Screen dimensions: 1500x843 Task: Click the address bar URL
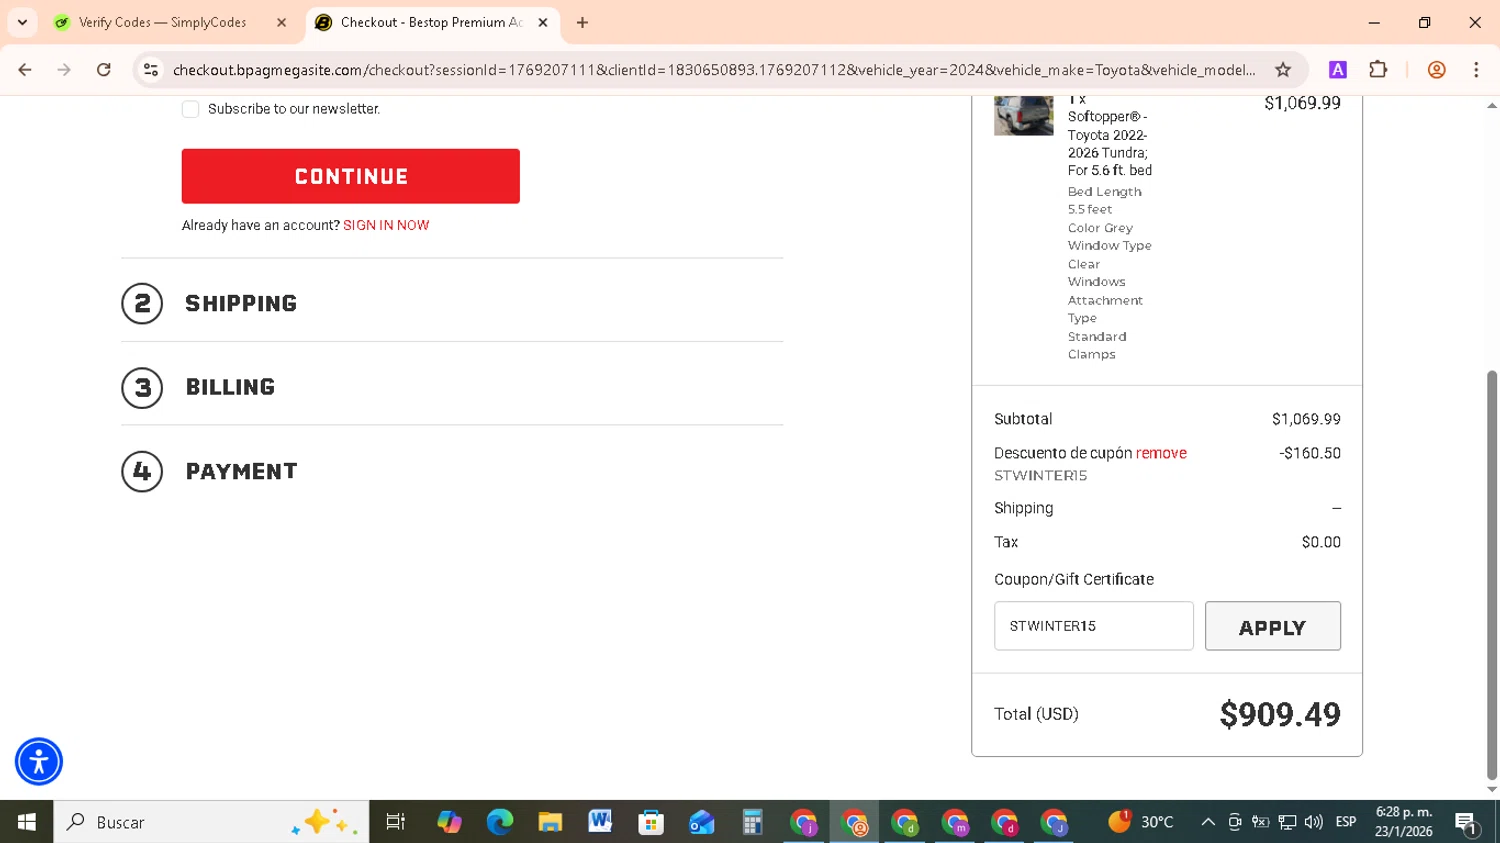[x=714, y=70]
